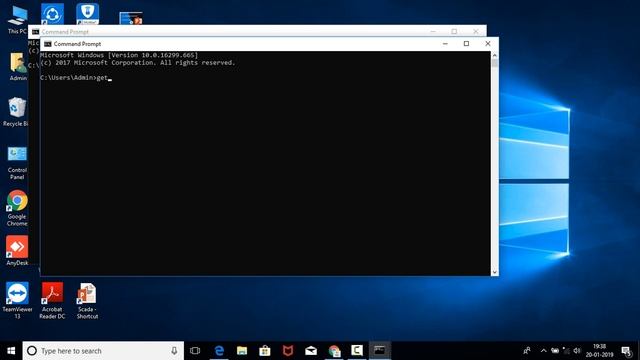
Task: Open the green C app in taskbar
Action: [357, 351]
